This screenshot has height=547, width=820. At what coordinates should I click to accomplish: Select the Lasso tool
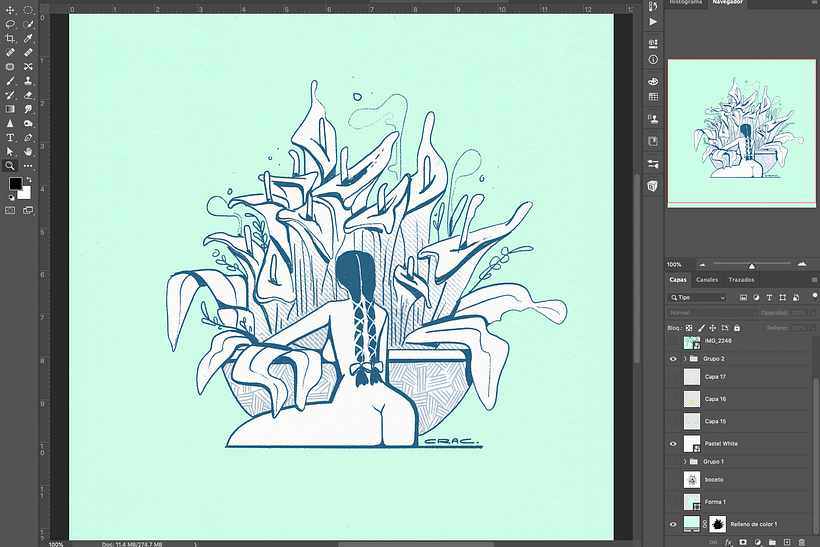[x=10, y=24]
